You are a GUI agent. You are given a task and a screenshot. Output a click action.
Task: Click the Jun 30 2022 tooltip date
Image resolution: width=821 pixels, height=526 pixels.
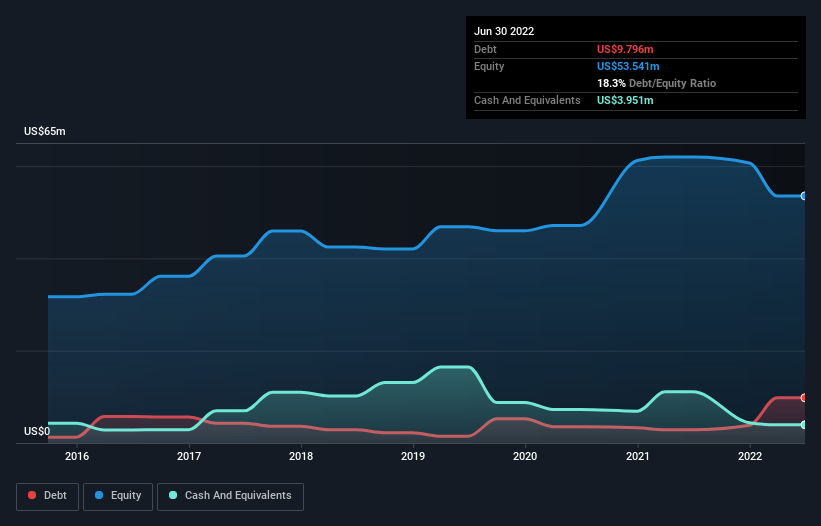click(x=504, y=31)
